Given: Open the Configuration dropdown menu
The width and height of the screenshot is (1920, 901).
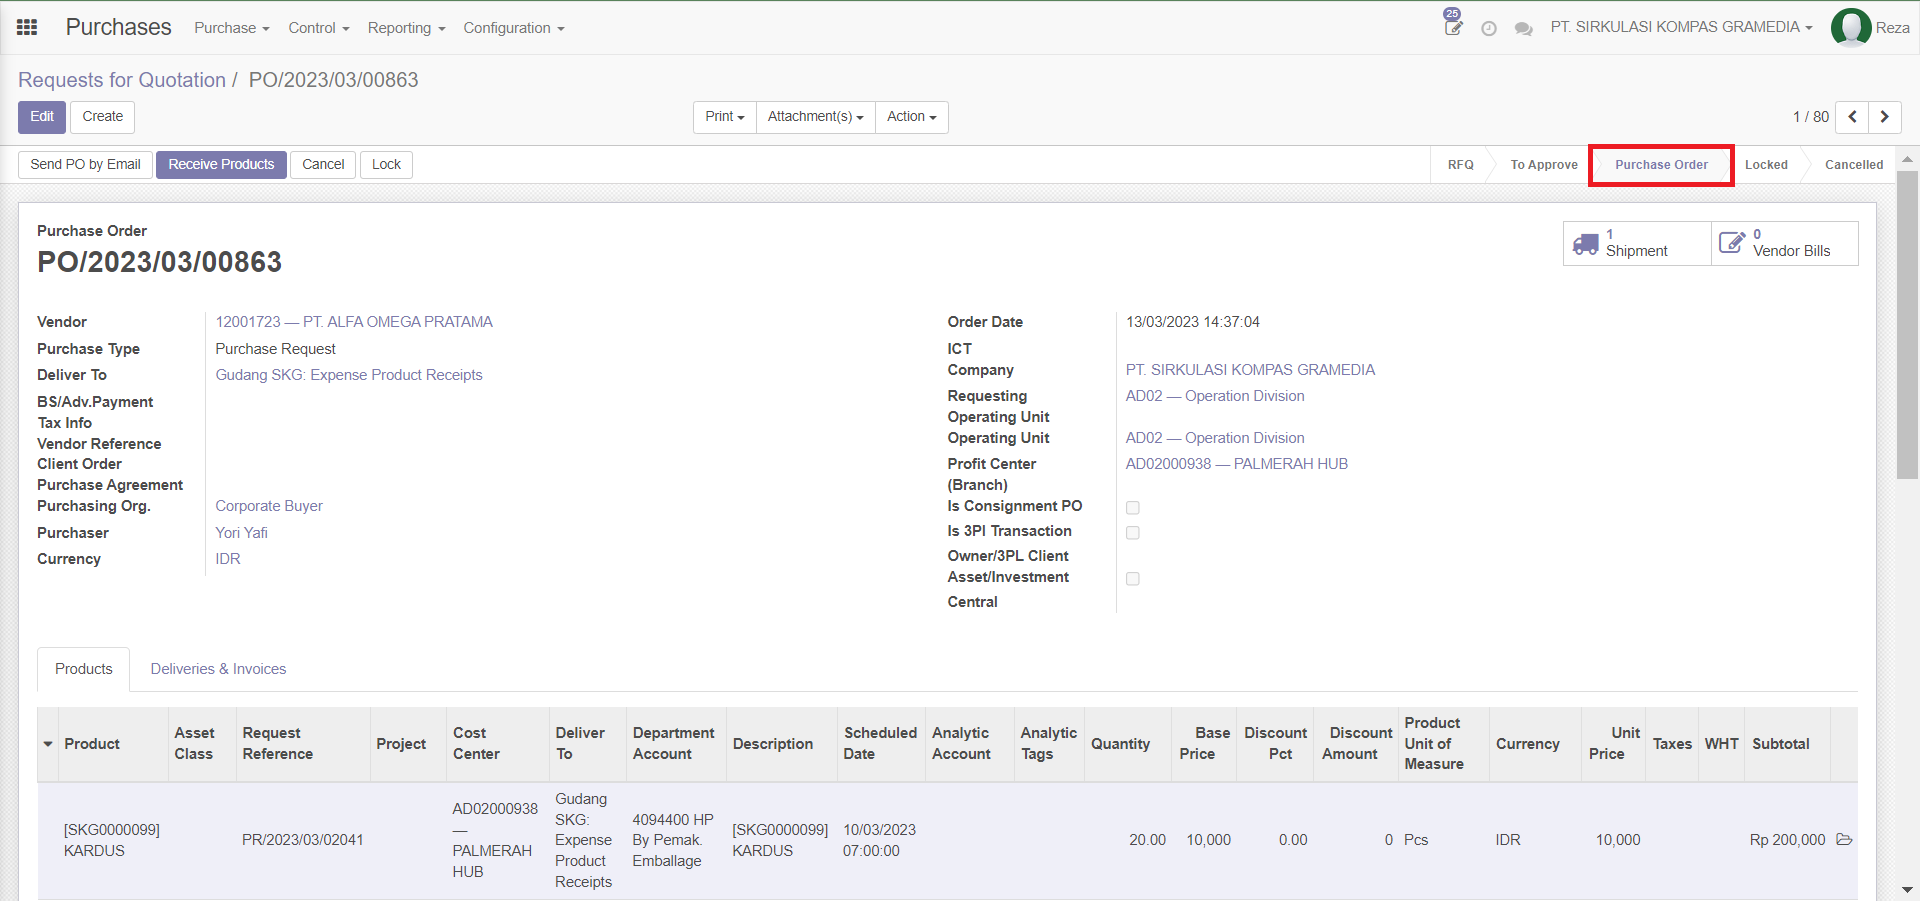Looking at the screenshot, I should 514,28.
